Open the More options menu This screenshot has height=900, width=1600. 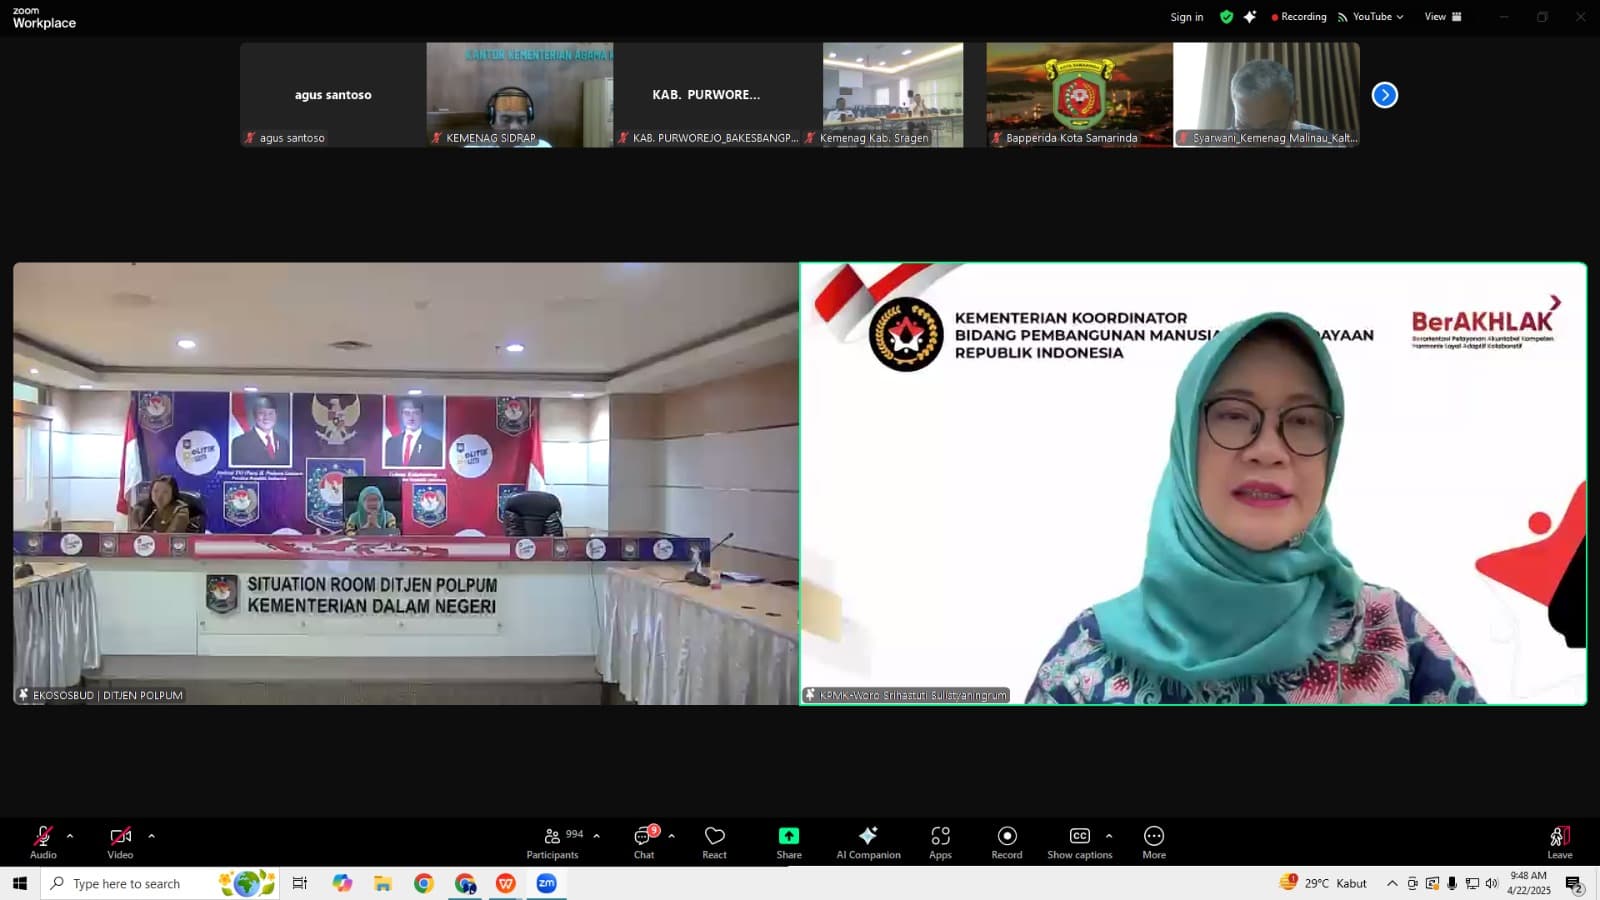pos(1154,841)
